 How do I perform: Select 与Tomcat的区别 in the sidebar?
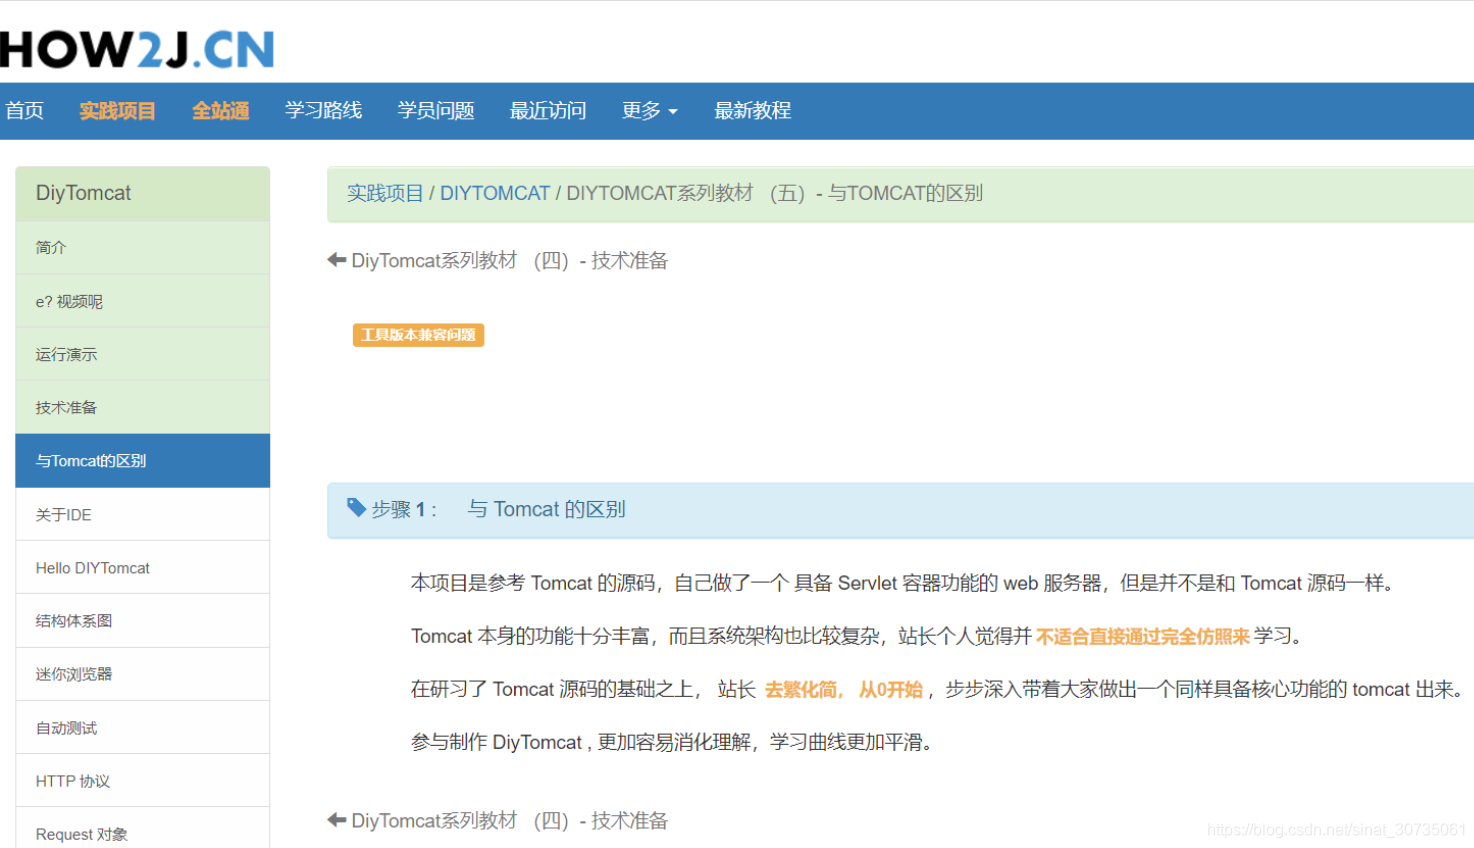(143, 461)
